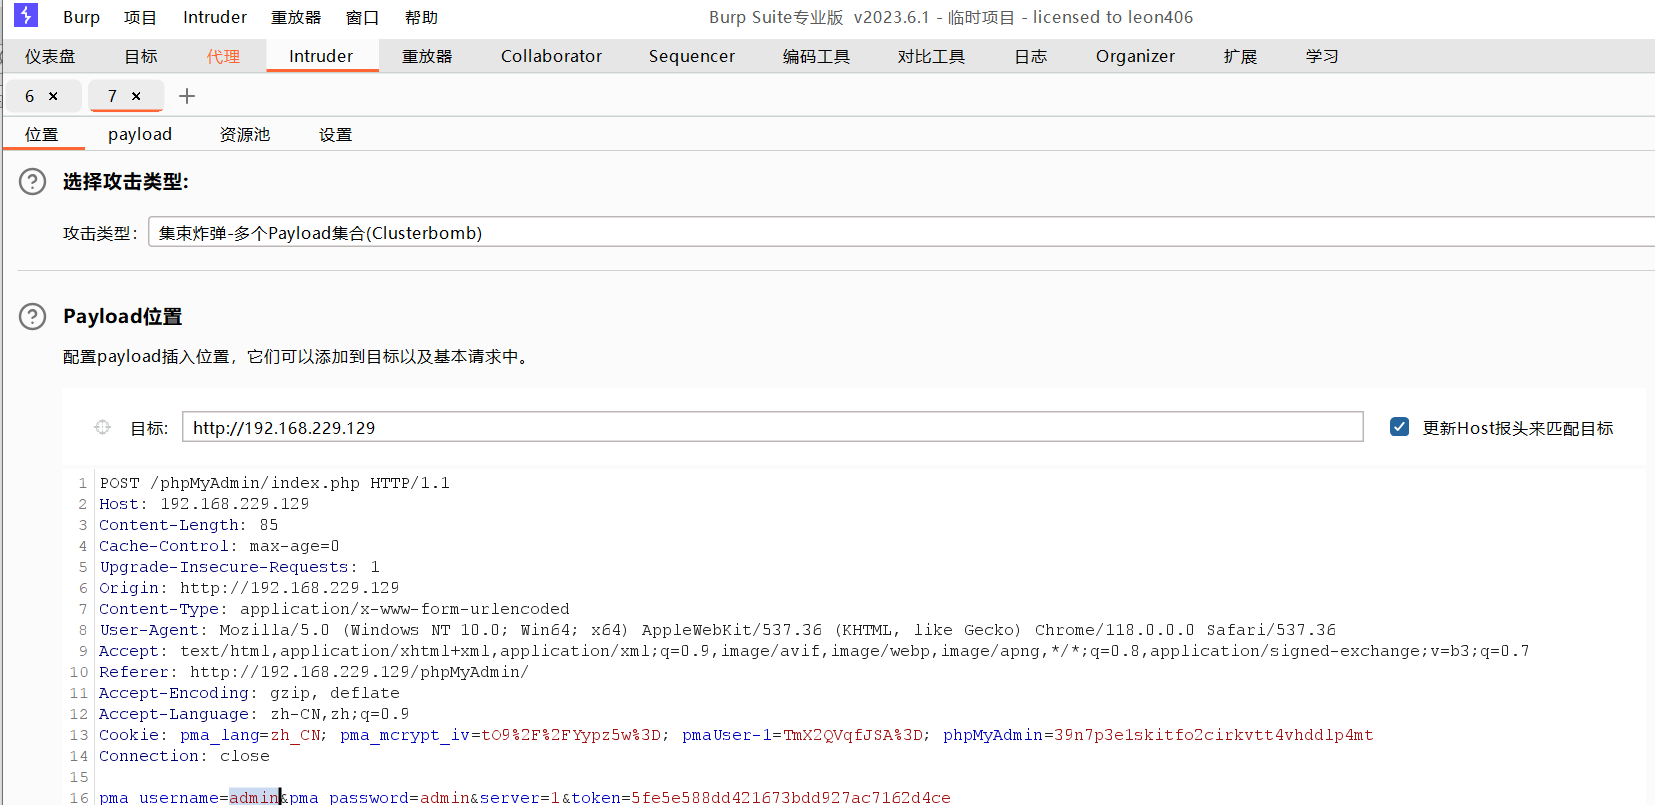Click the target crosshair icon beside 目标
Screen dimensions: 1655x805
pyautogui.click(x=102, y=427)
